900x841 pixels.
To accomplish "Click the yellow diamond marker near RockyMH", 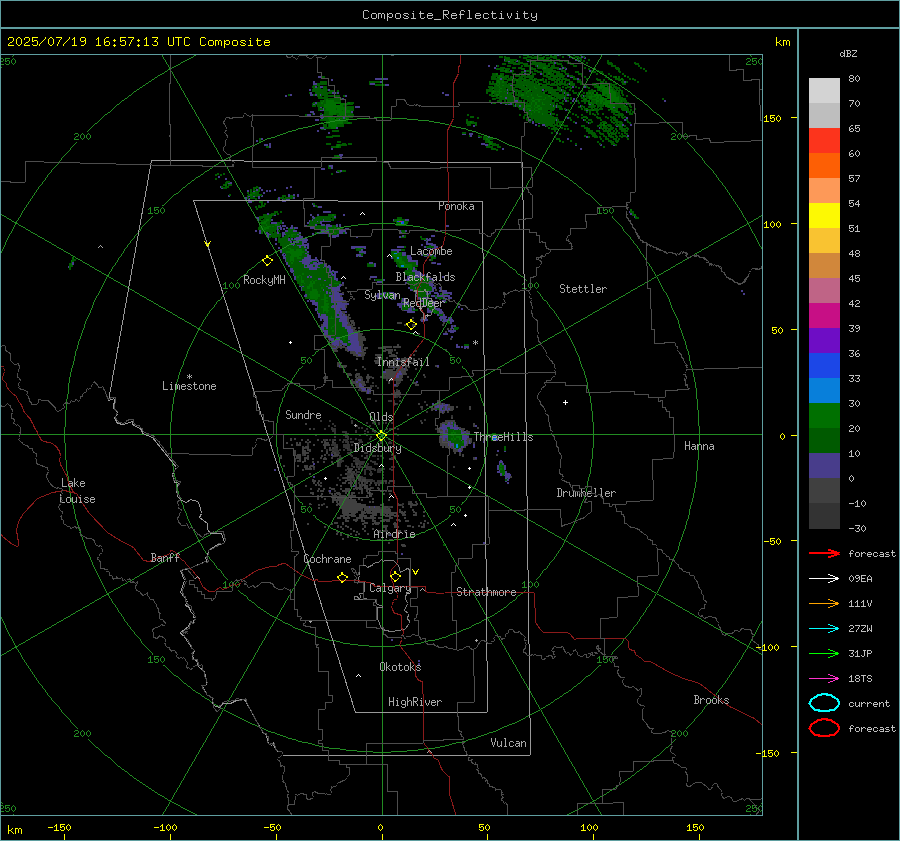I will (x=267, y=261).
